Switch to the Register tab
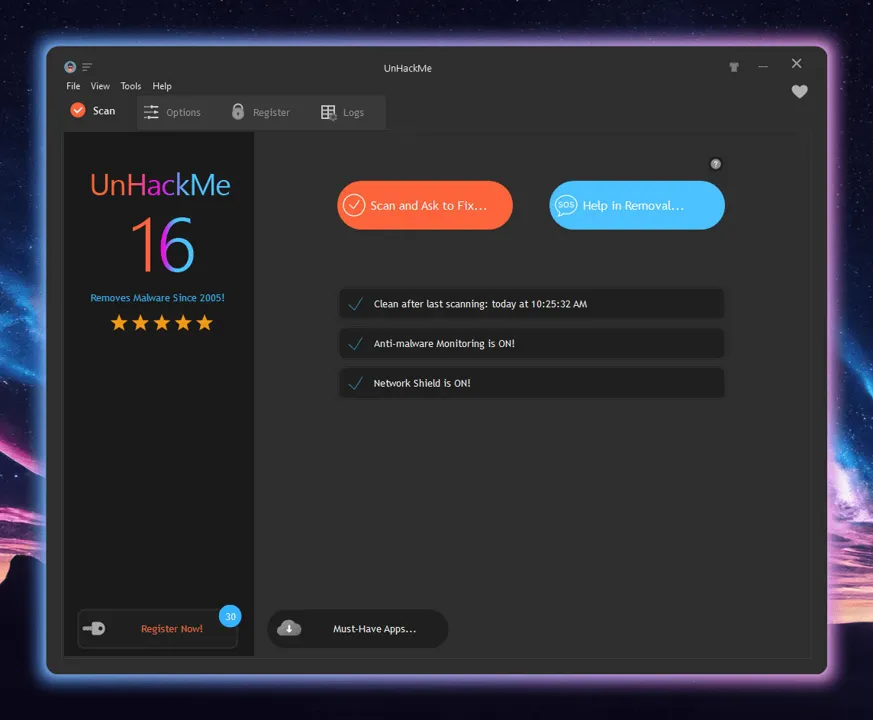 261,112
